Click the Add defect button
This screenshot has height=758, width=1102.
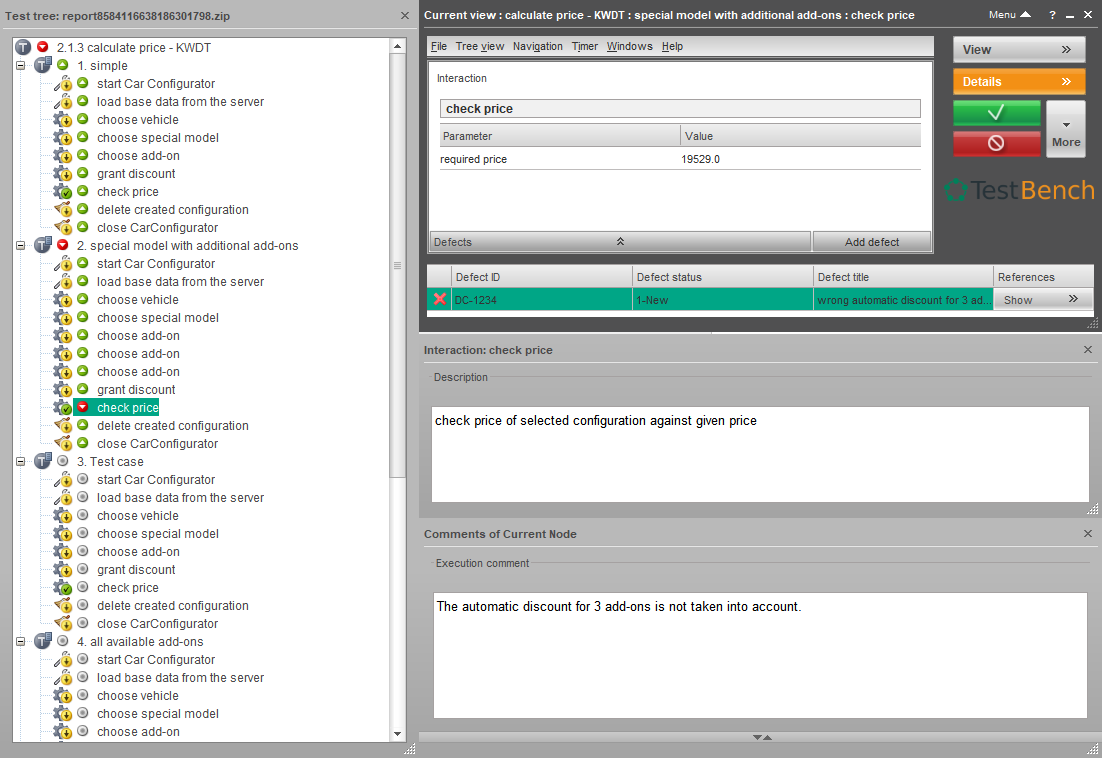tap(871, 242)
